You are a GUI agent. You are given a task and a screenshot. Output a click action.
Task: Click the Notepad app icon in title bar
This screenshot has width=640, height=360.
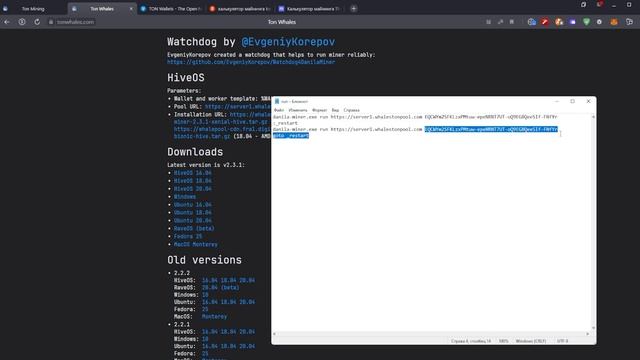tap(277, 101)
